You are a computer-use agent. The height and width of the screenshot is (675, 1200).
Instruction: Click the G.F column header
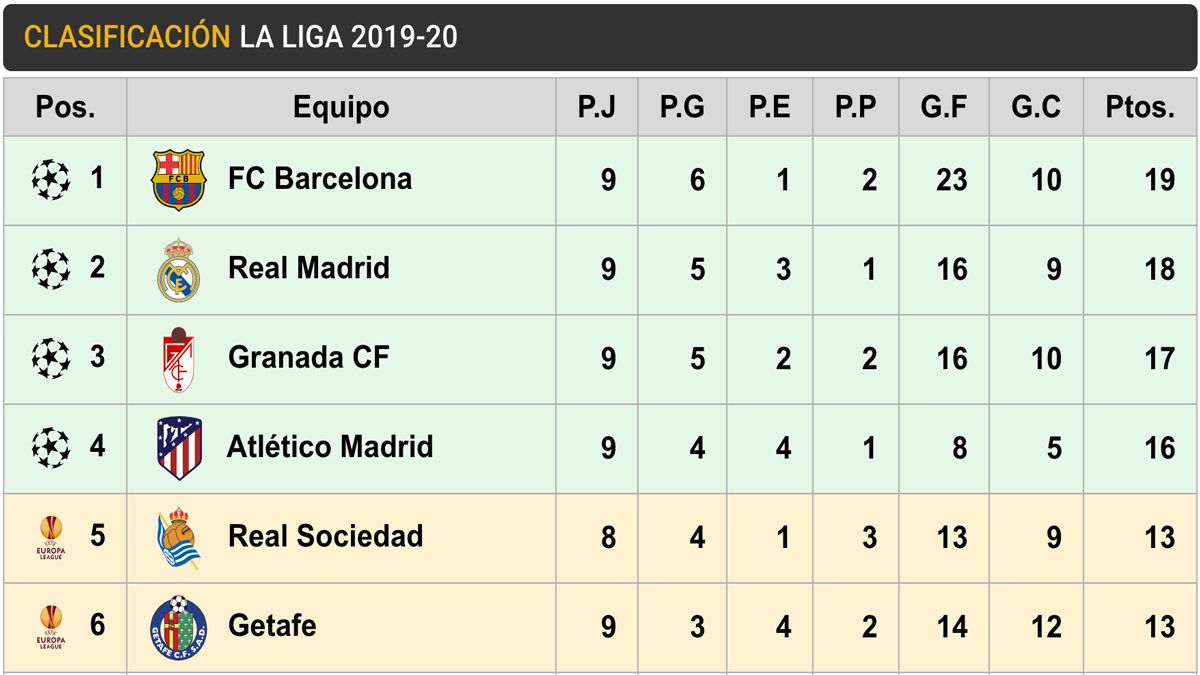[x=944, y=107]
